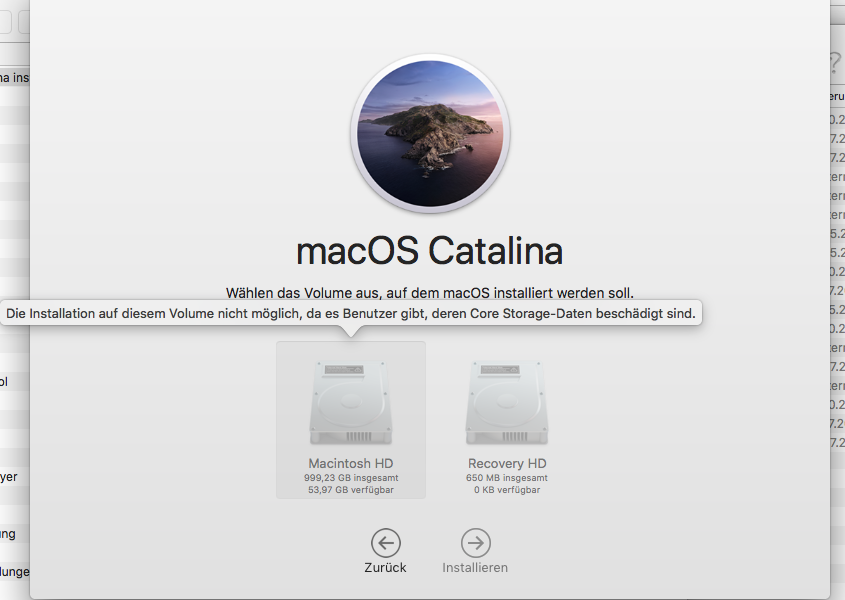Click the Installieren button label
845x600 pixels.
point(475,568)
